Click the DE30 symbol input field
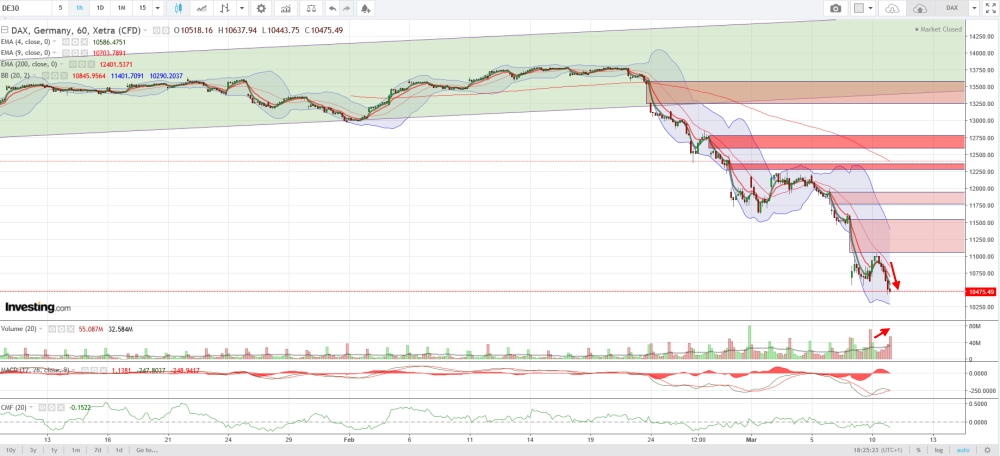The image size is (1000, 456). coord(24,8)
